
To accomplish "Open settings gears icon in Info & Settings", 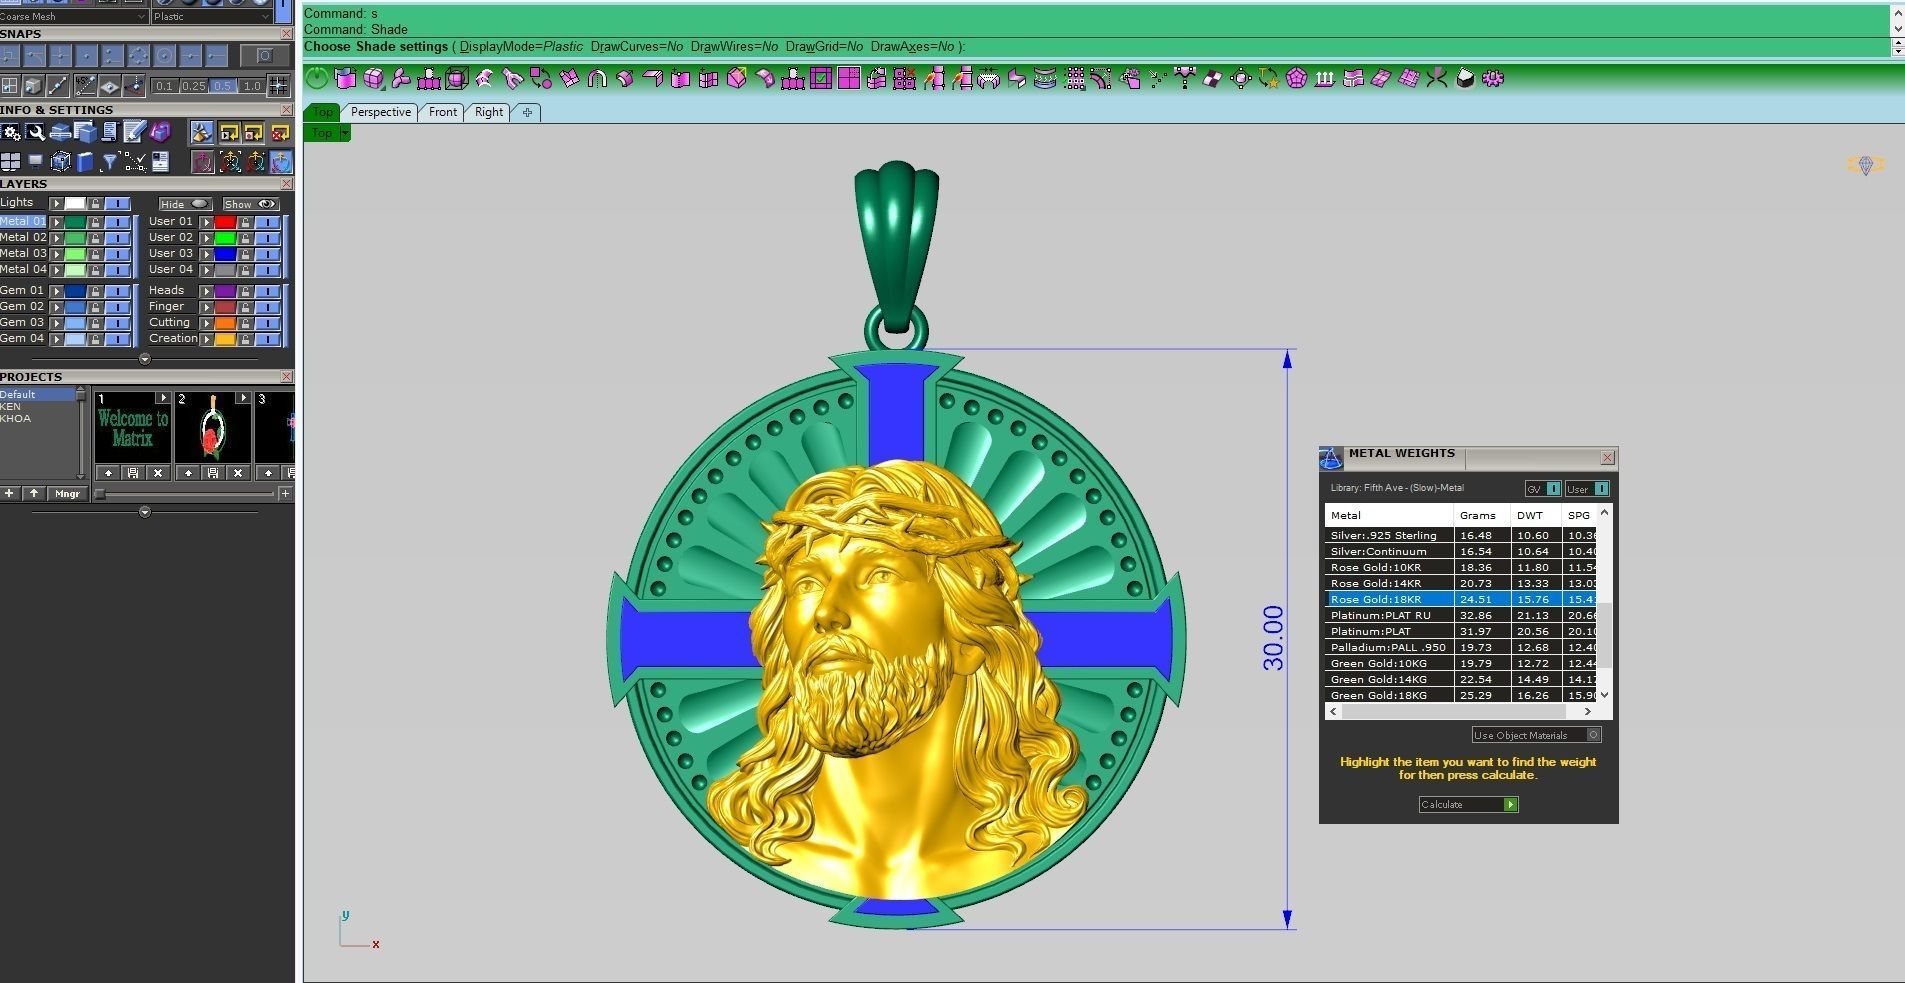I will 11,132.
